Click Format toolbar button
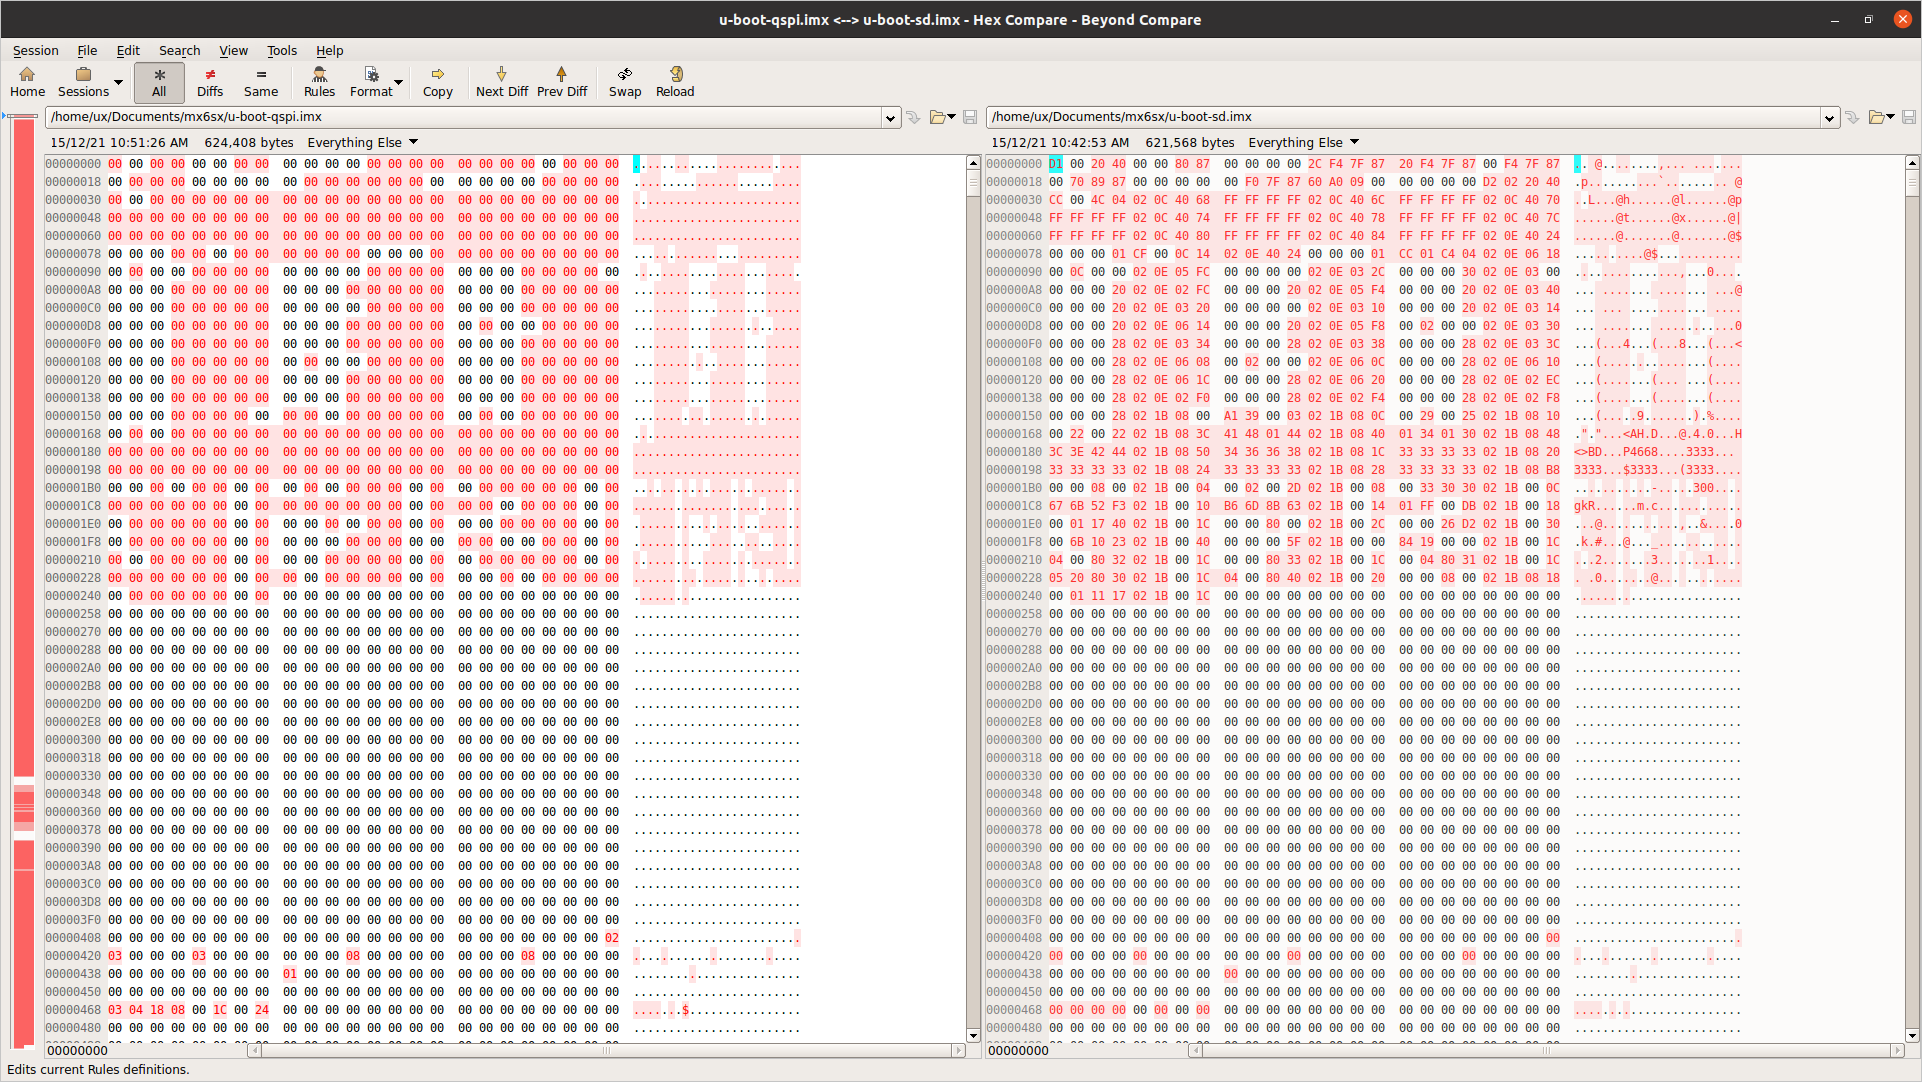Viewport: 1922px width, 1082px height. (x=371, y=81)
